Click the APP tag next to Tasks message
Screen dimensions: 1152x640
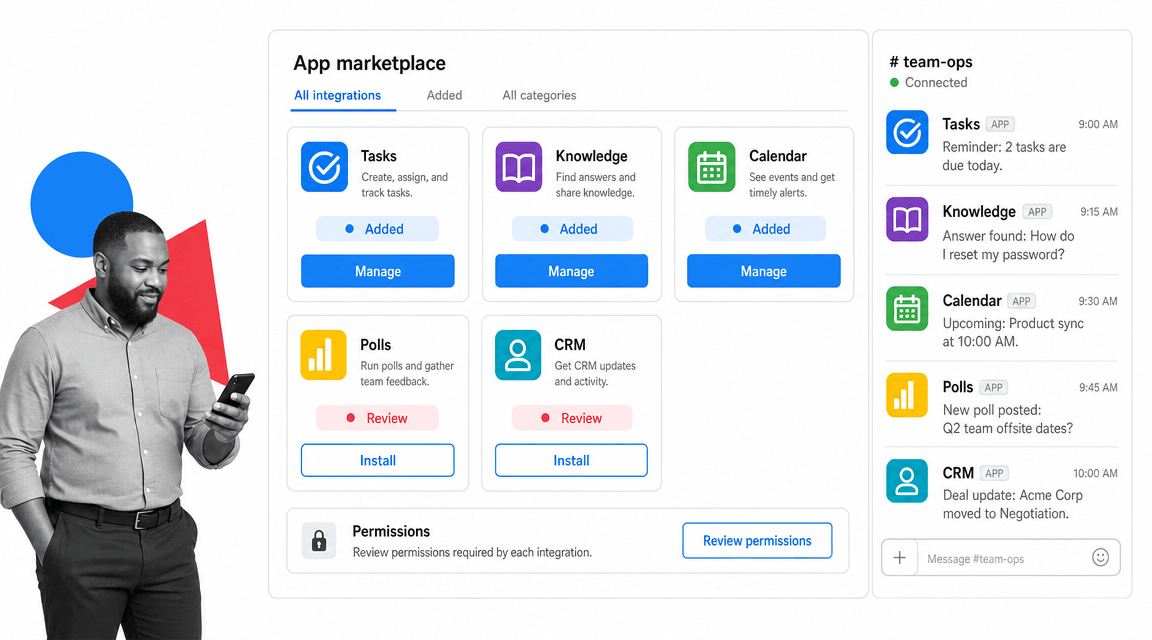coord(1000,124)
